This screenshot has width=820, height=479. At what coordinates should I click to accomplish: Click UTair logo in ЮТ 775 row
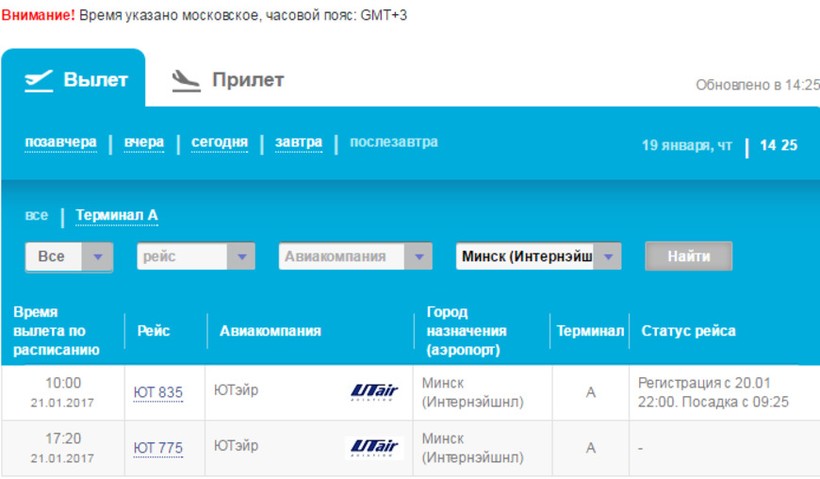point(374,447)
